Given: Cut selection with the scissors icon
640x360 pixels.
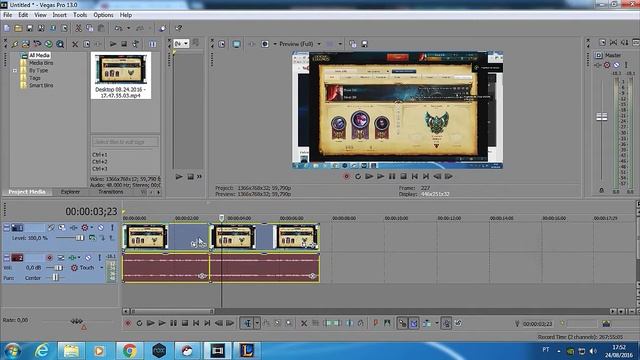Looking at the screenshot, I should pos(78,28).
